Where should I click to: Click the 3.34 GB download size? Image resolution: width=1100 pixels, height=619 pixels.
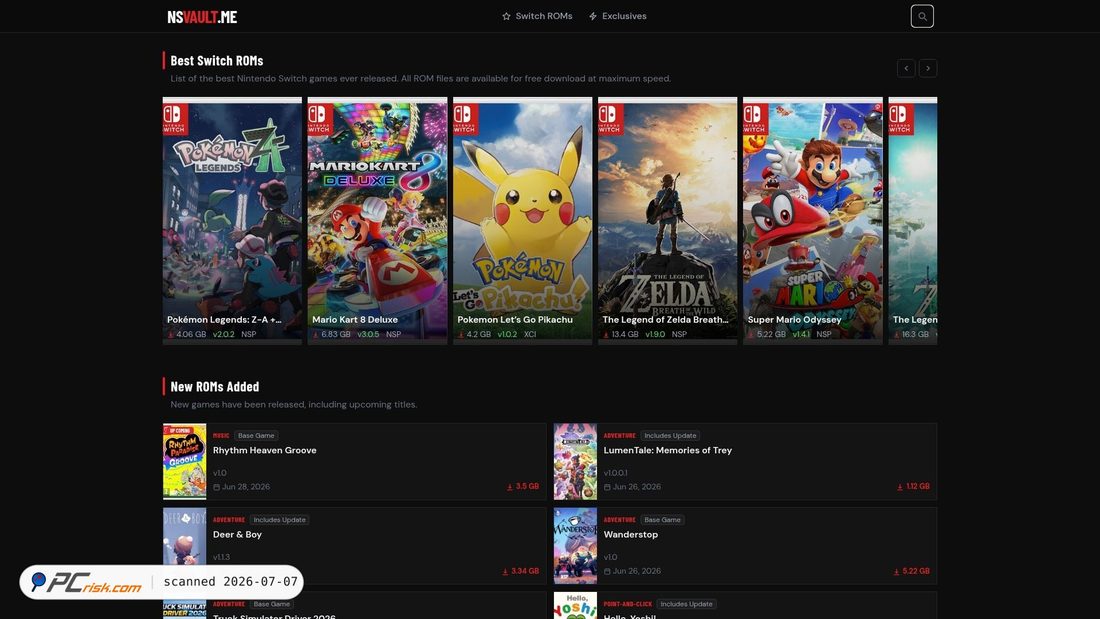pos(521,571)
